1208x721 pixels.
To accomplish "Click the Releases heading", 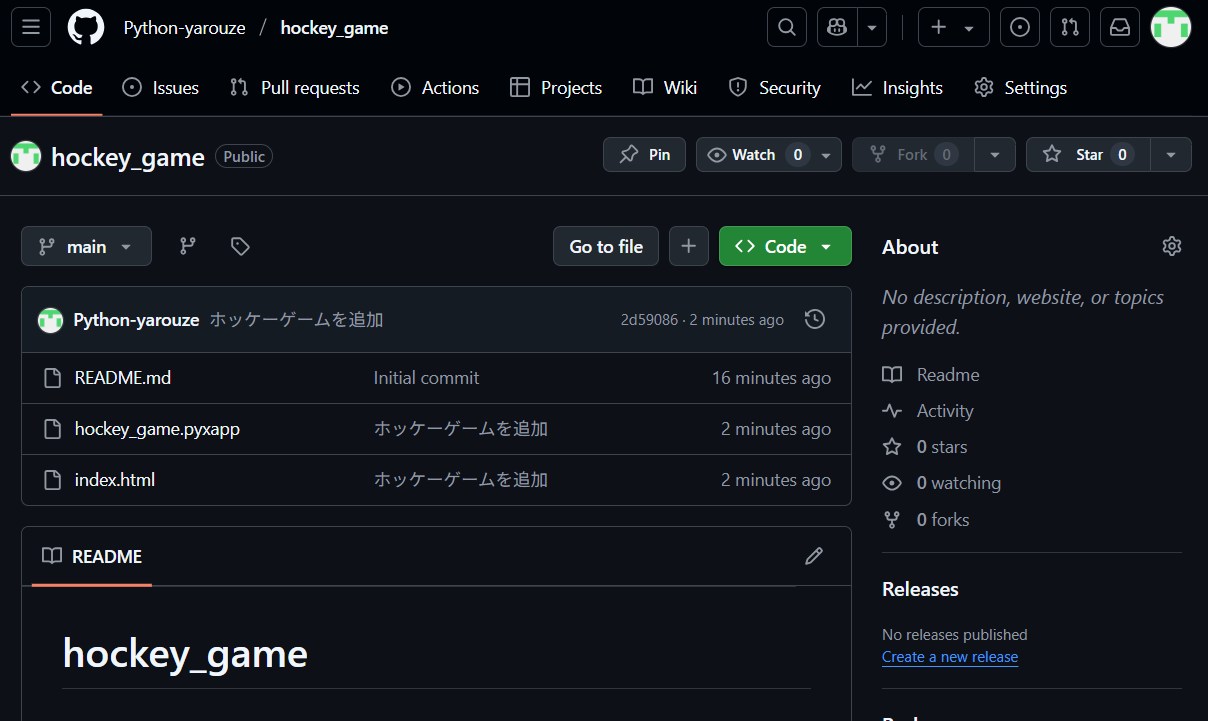I will [x=920, y=589].
